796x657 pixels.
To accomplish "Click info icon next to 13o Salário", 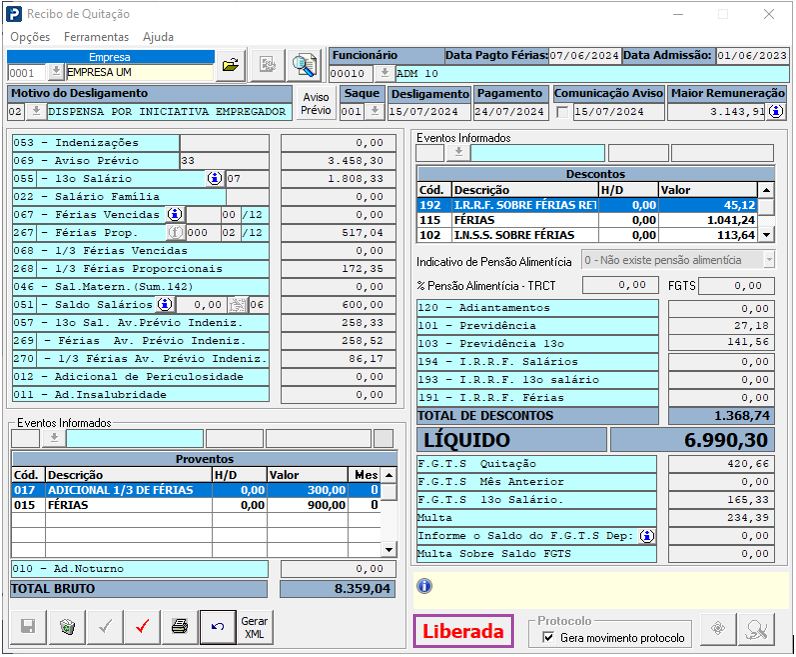I will click(214, 178).
